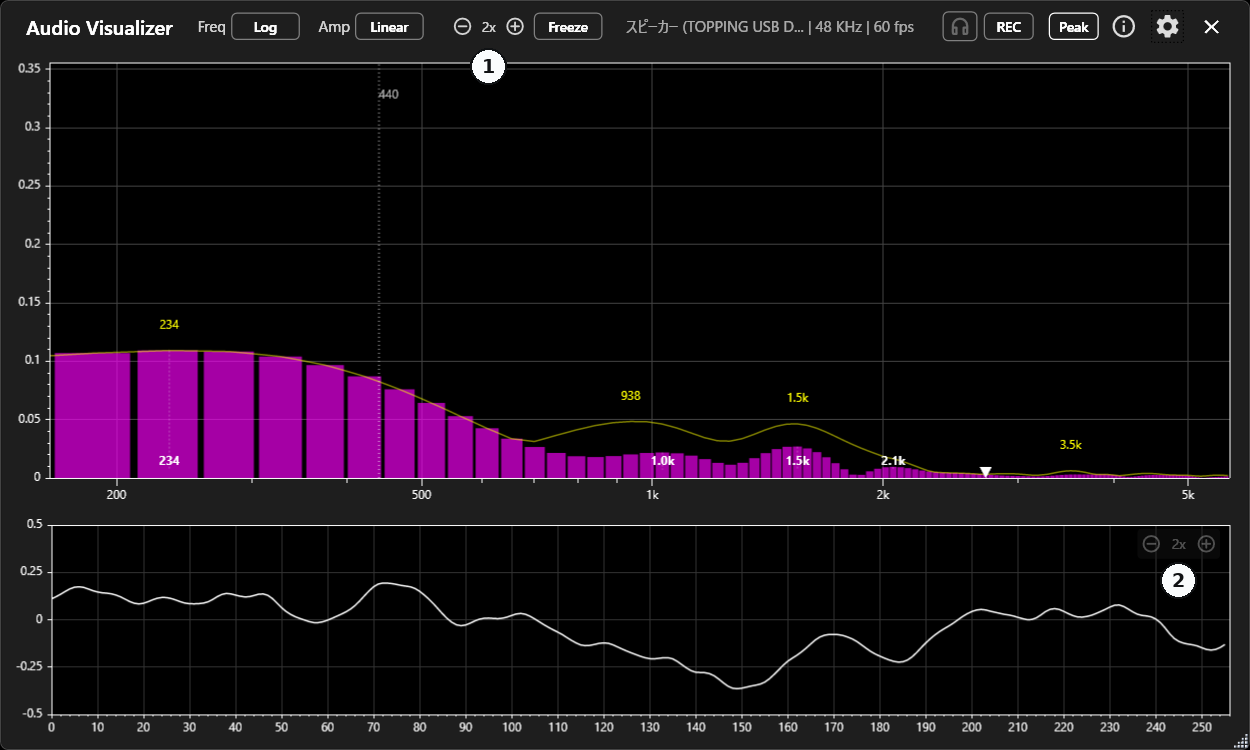
Task: Close the Audio Visualizer window
Action: click(x=1211, y=27)
